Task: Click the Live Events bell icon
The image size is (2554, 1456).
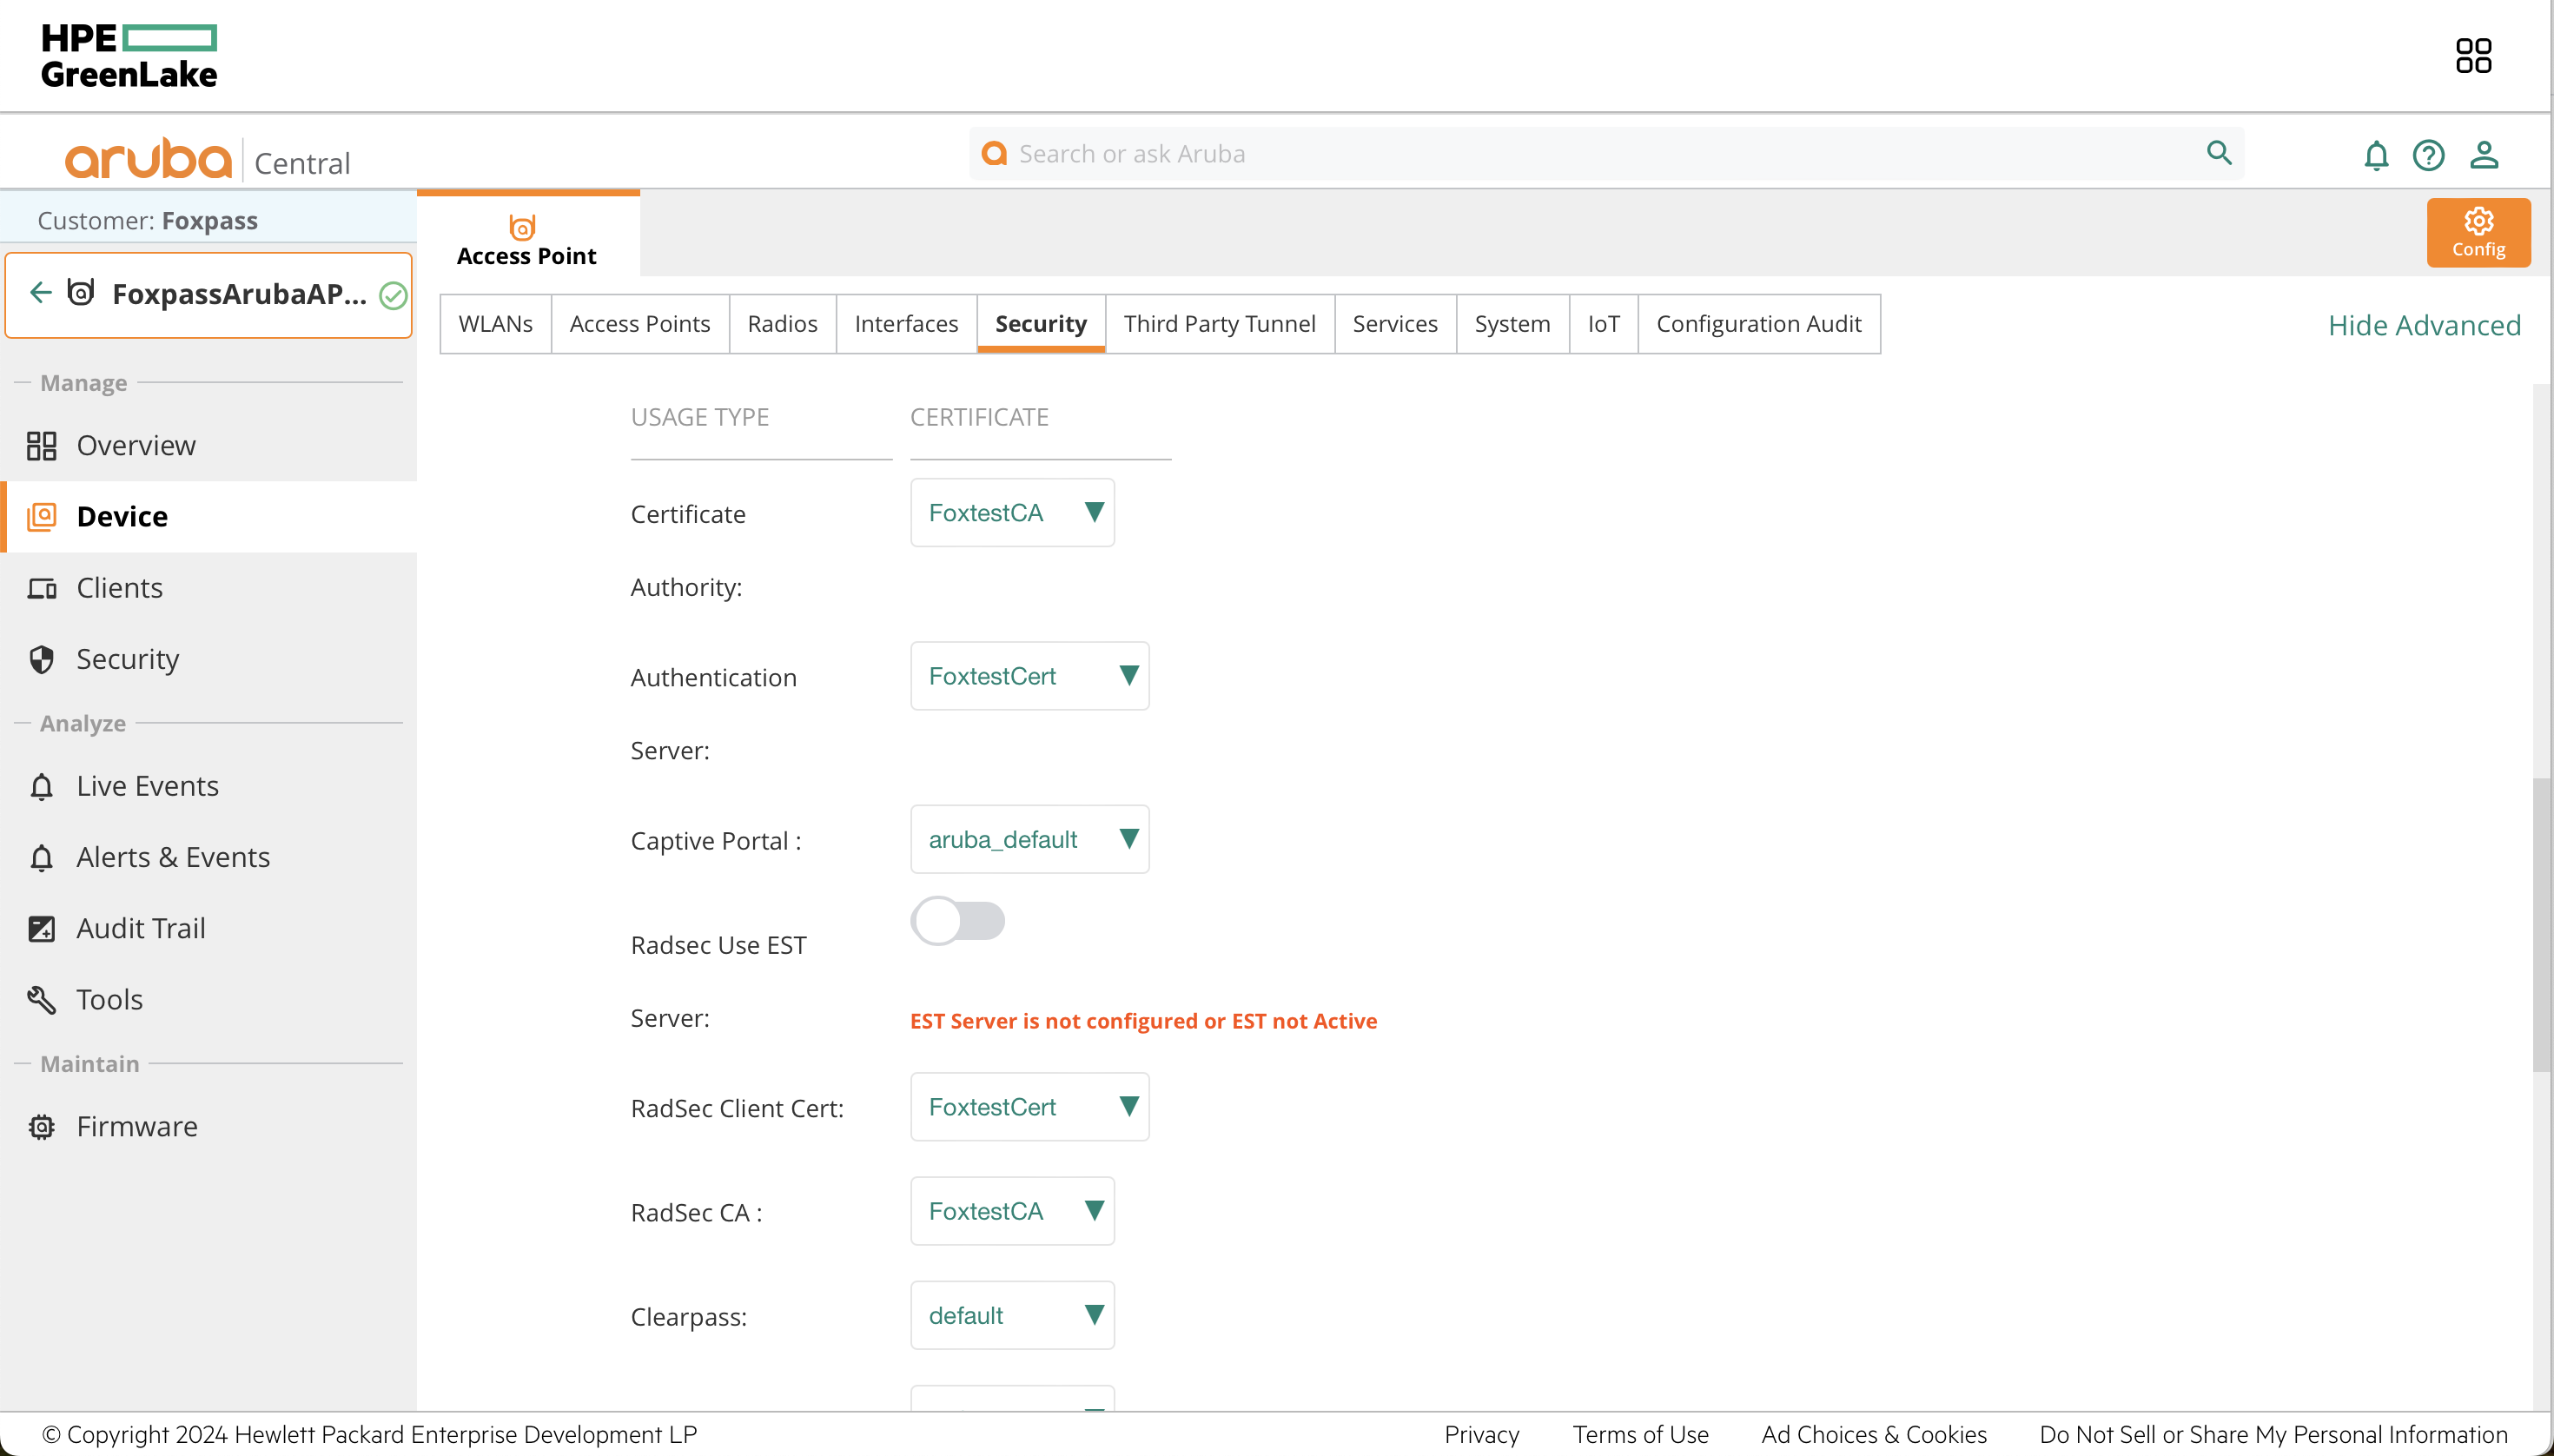Action: tap(42, 784)
